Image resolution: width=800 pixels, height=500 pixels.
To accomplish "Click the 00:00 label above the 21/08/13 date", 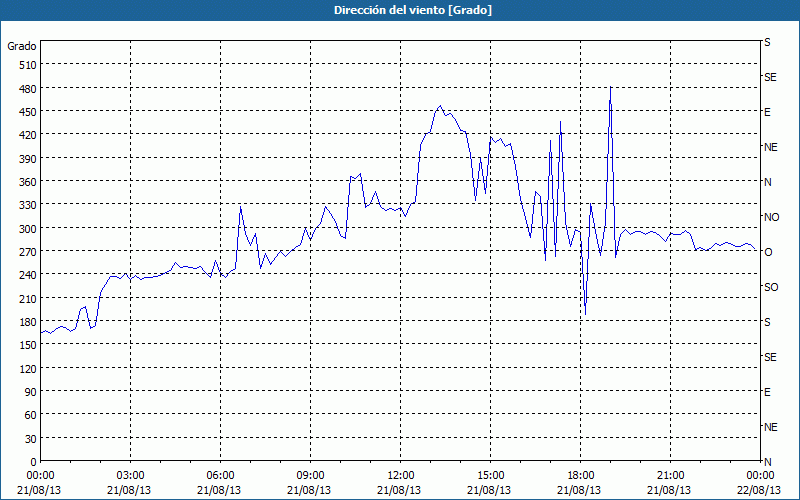I will (x=40, y=476).
